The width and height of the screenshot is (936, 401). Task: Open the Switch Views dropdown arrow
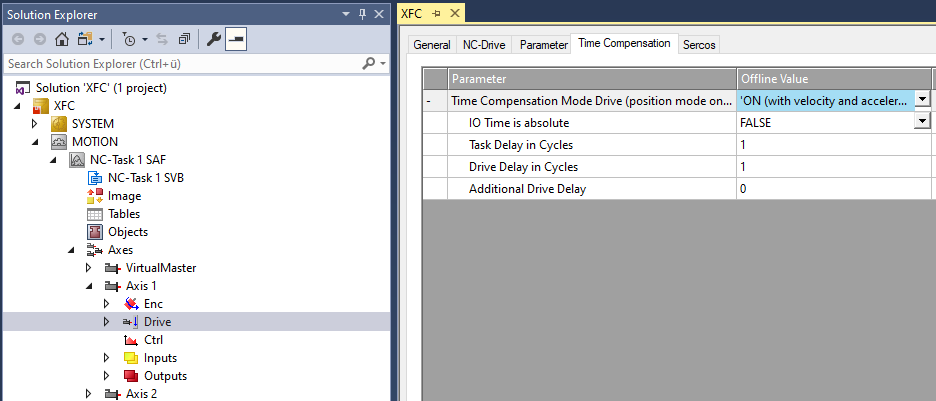tap(101, 40)
